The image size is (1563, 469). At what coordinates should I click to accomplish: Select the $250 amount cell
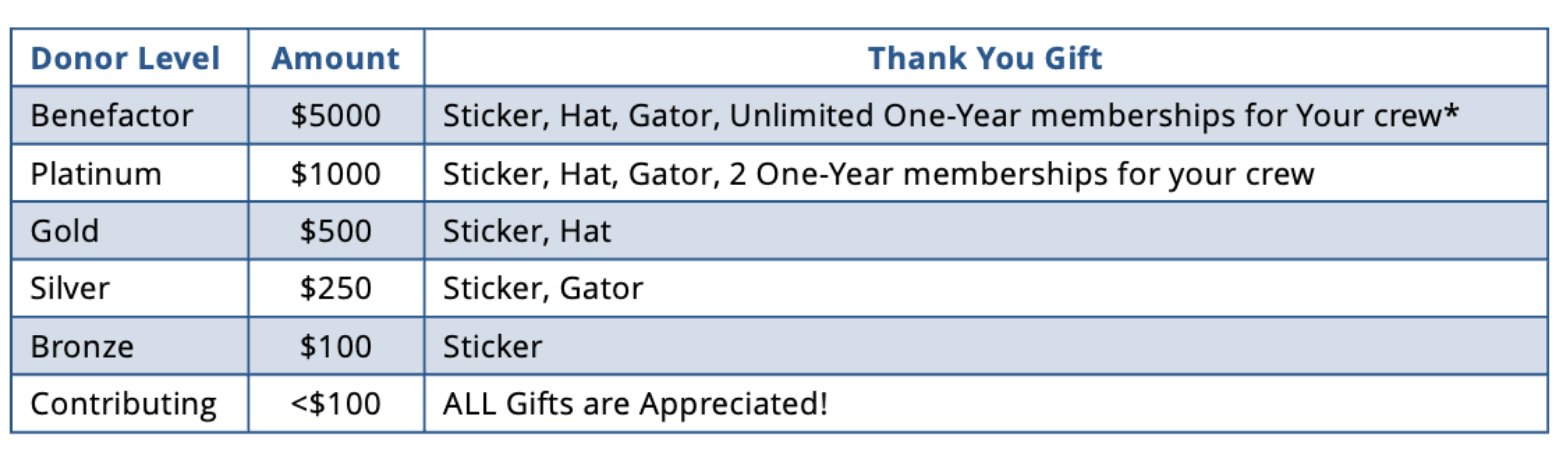pyautogui.click(x=336, y=289)
